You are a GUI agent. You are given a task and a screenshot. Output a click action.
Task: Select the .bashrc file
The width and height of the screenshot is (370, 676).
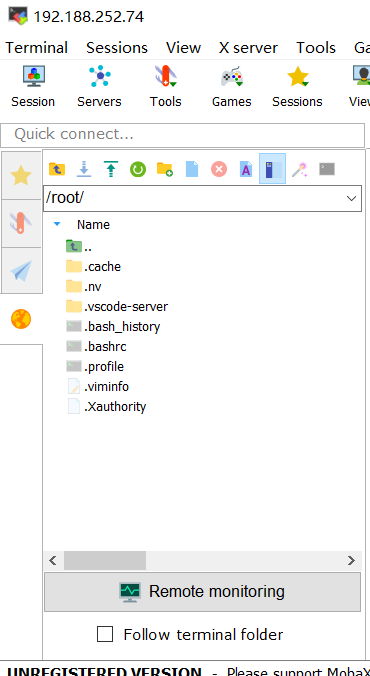click(96, 346)
